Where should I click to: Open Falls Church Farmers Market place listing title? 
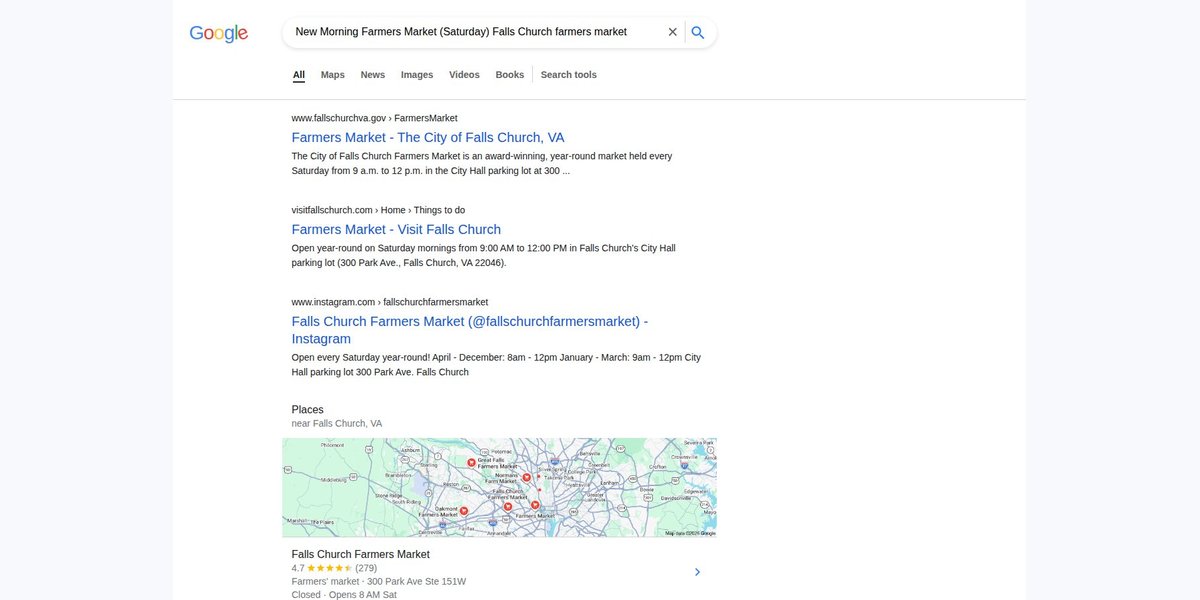(x=361, y=554)
